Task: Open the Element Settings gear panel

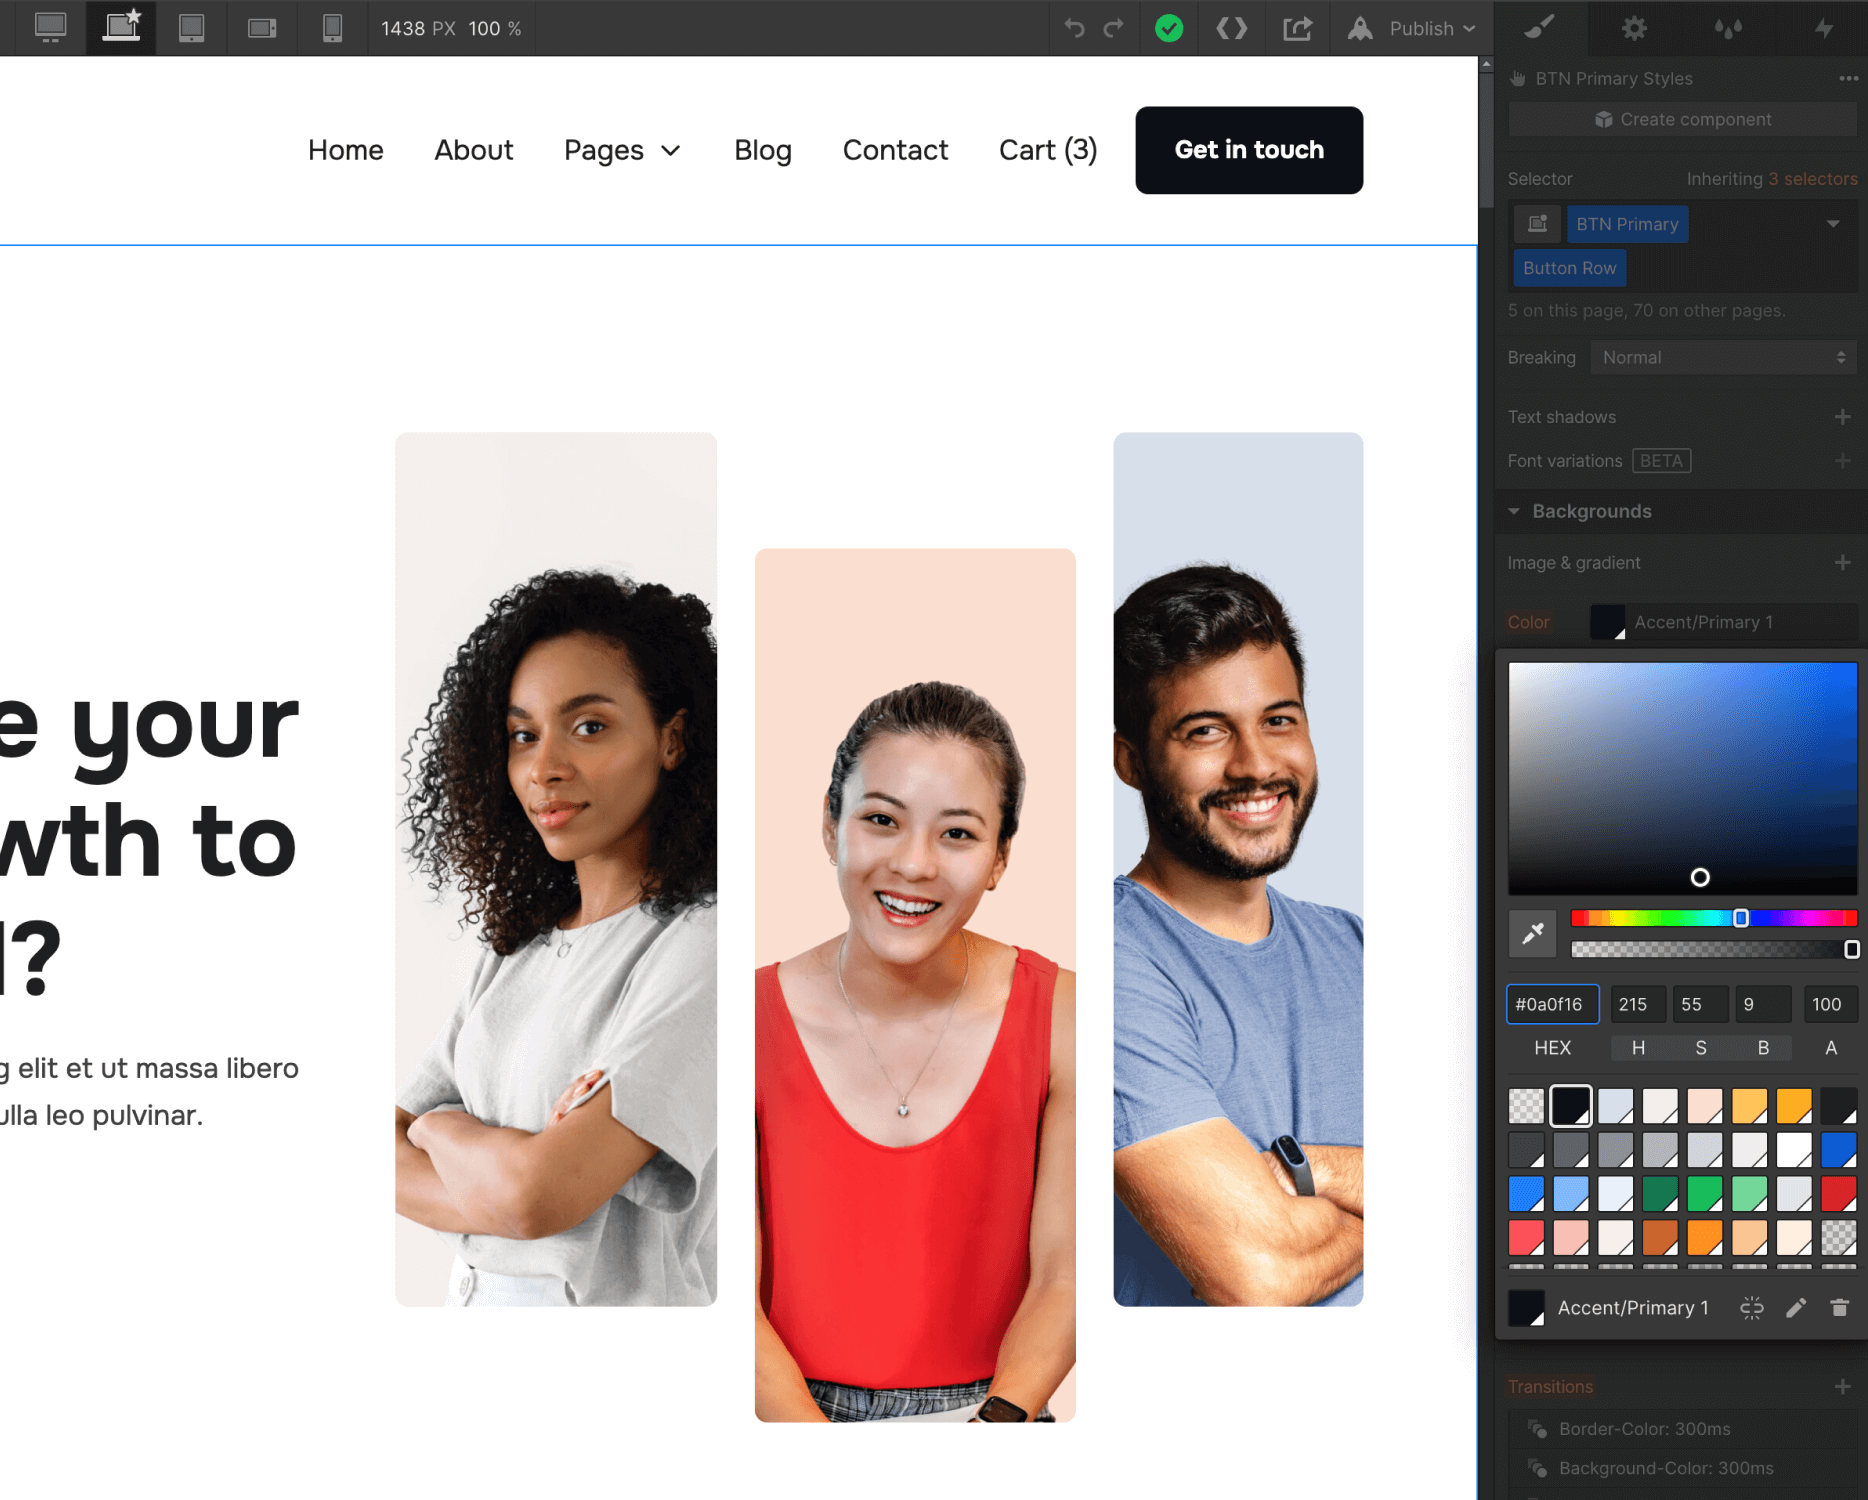Action: point(1634,28)
